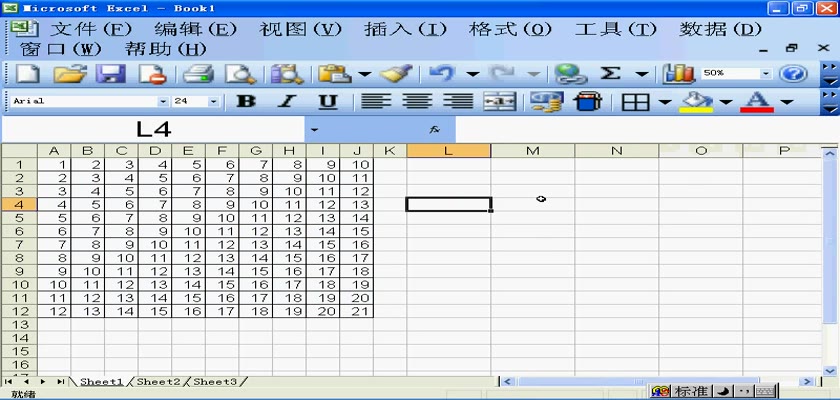
Task: Toggle Italic formatting
Action: tap(287, 102)
